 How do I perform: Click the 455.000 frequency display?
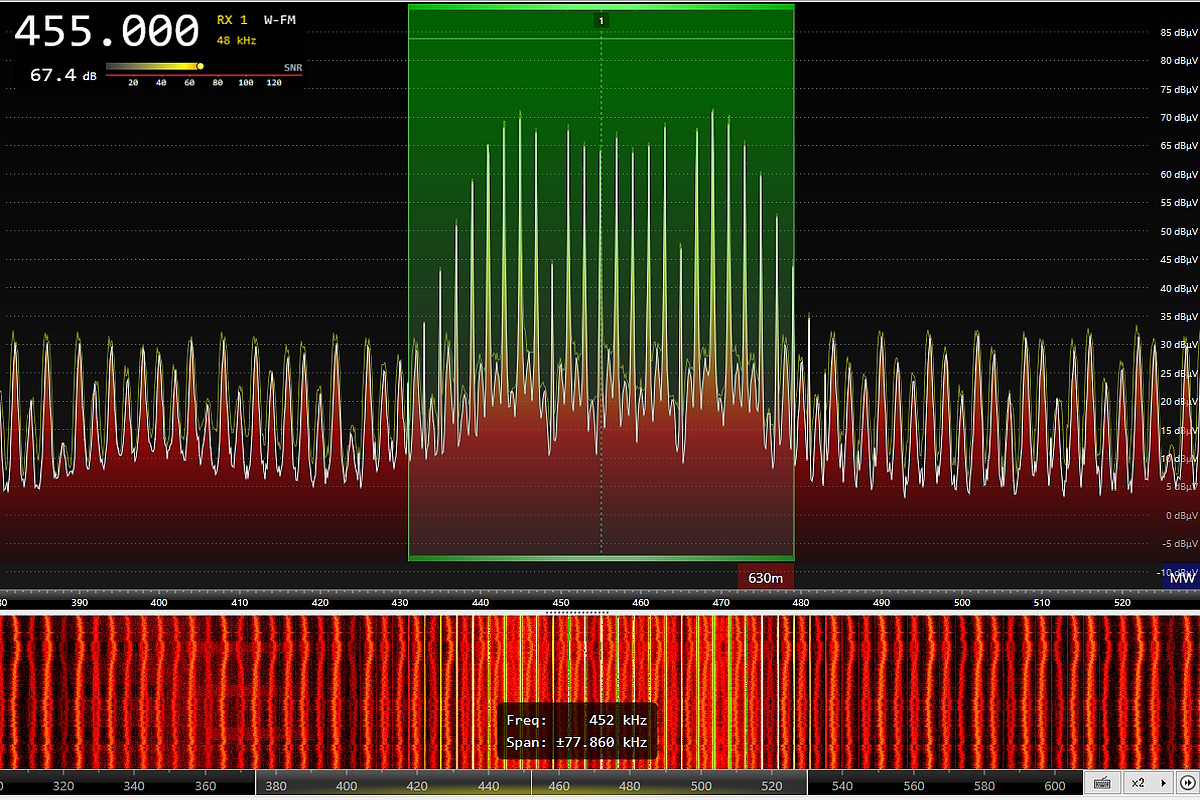106,32
